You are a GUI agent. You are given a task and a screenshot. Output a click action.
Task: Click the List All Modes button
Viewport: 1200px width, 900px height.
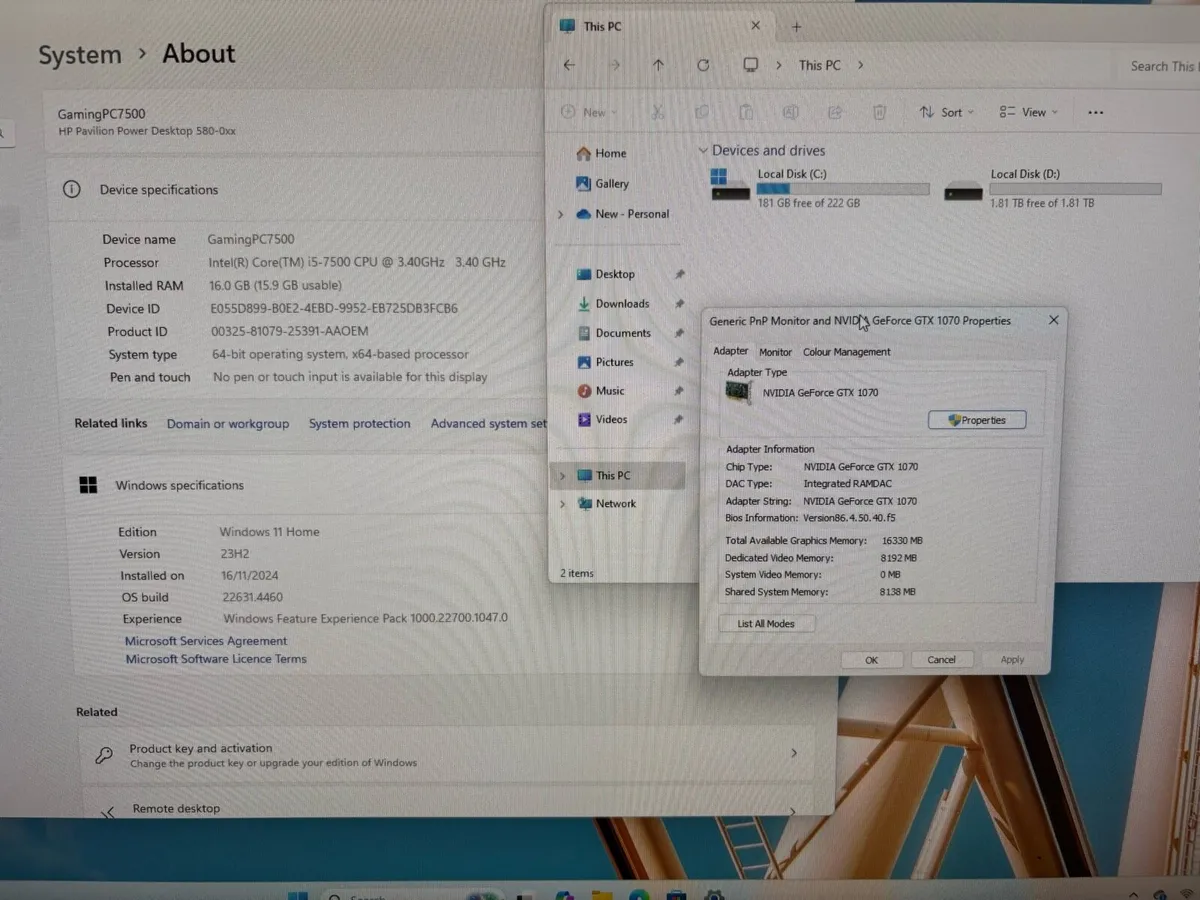tap(766, 624)
